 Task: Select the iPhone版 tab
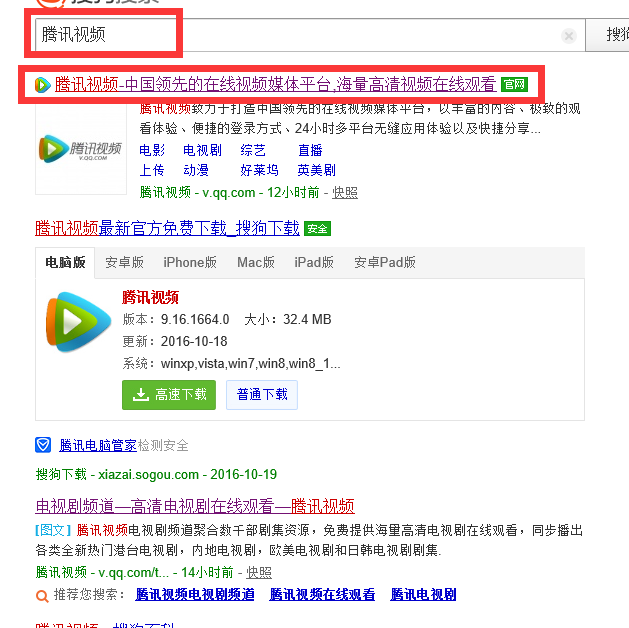190,263
